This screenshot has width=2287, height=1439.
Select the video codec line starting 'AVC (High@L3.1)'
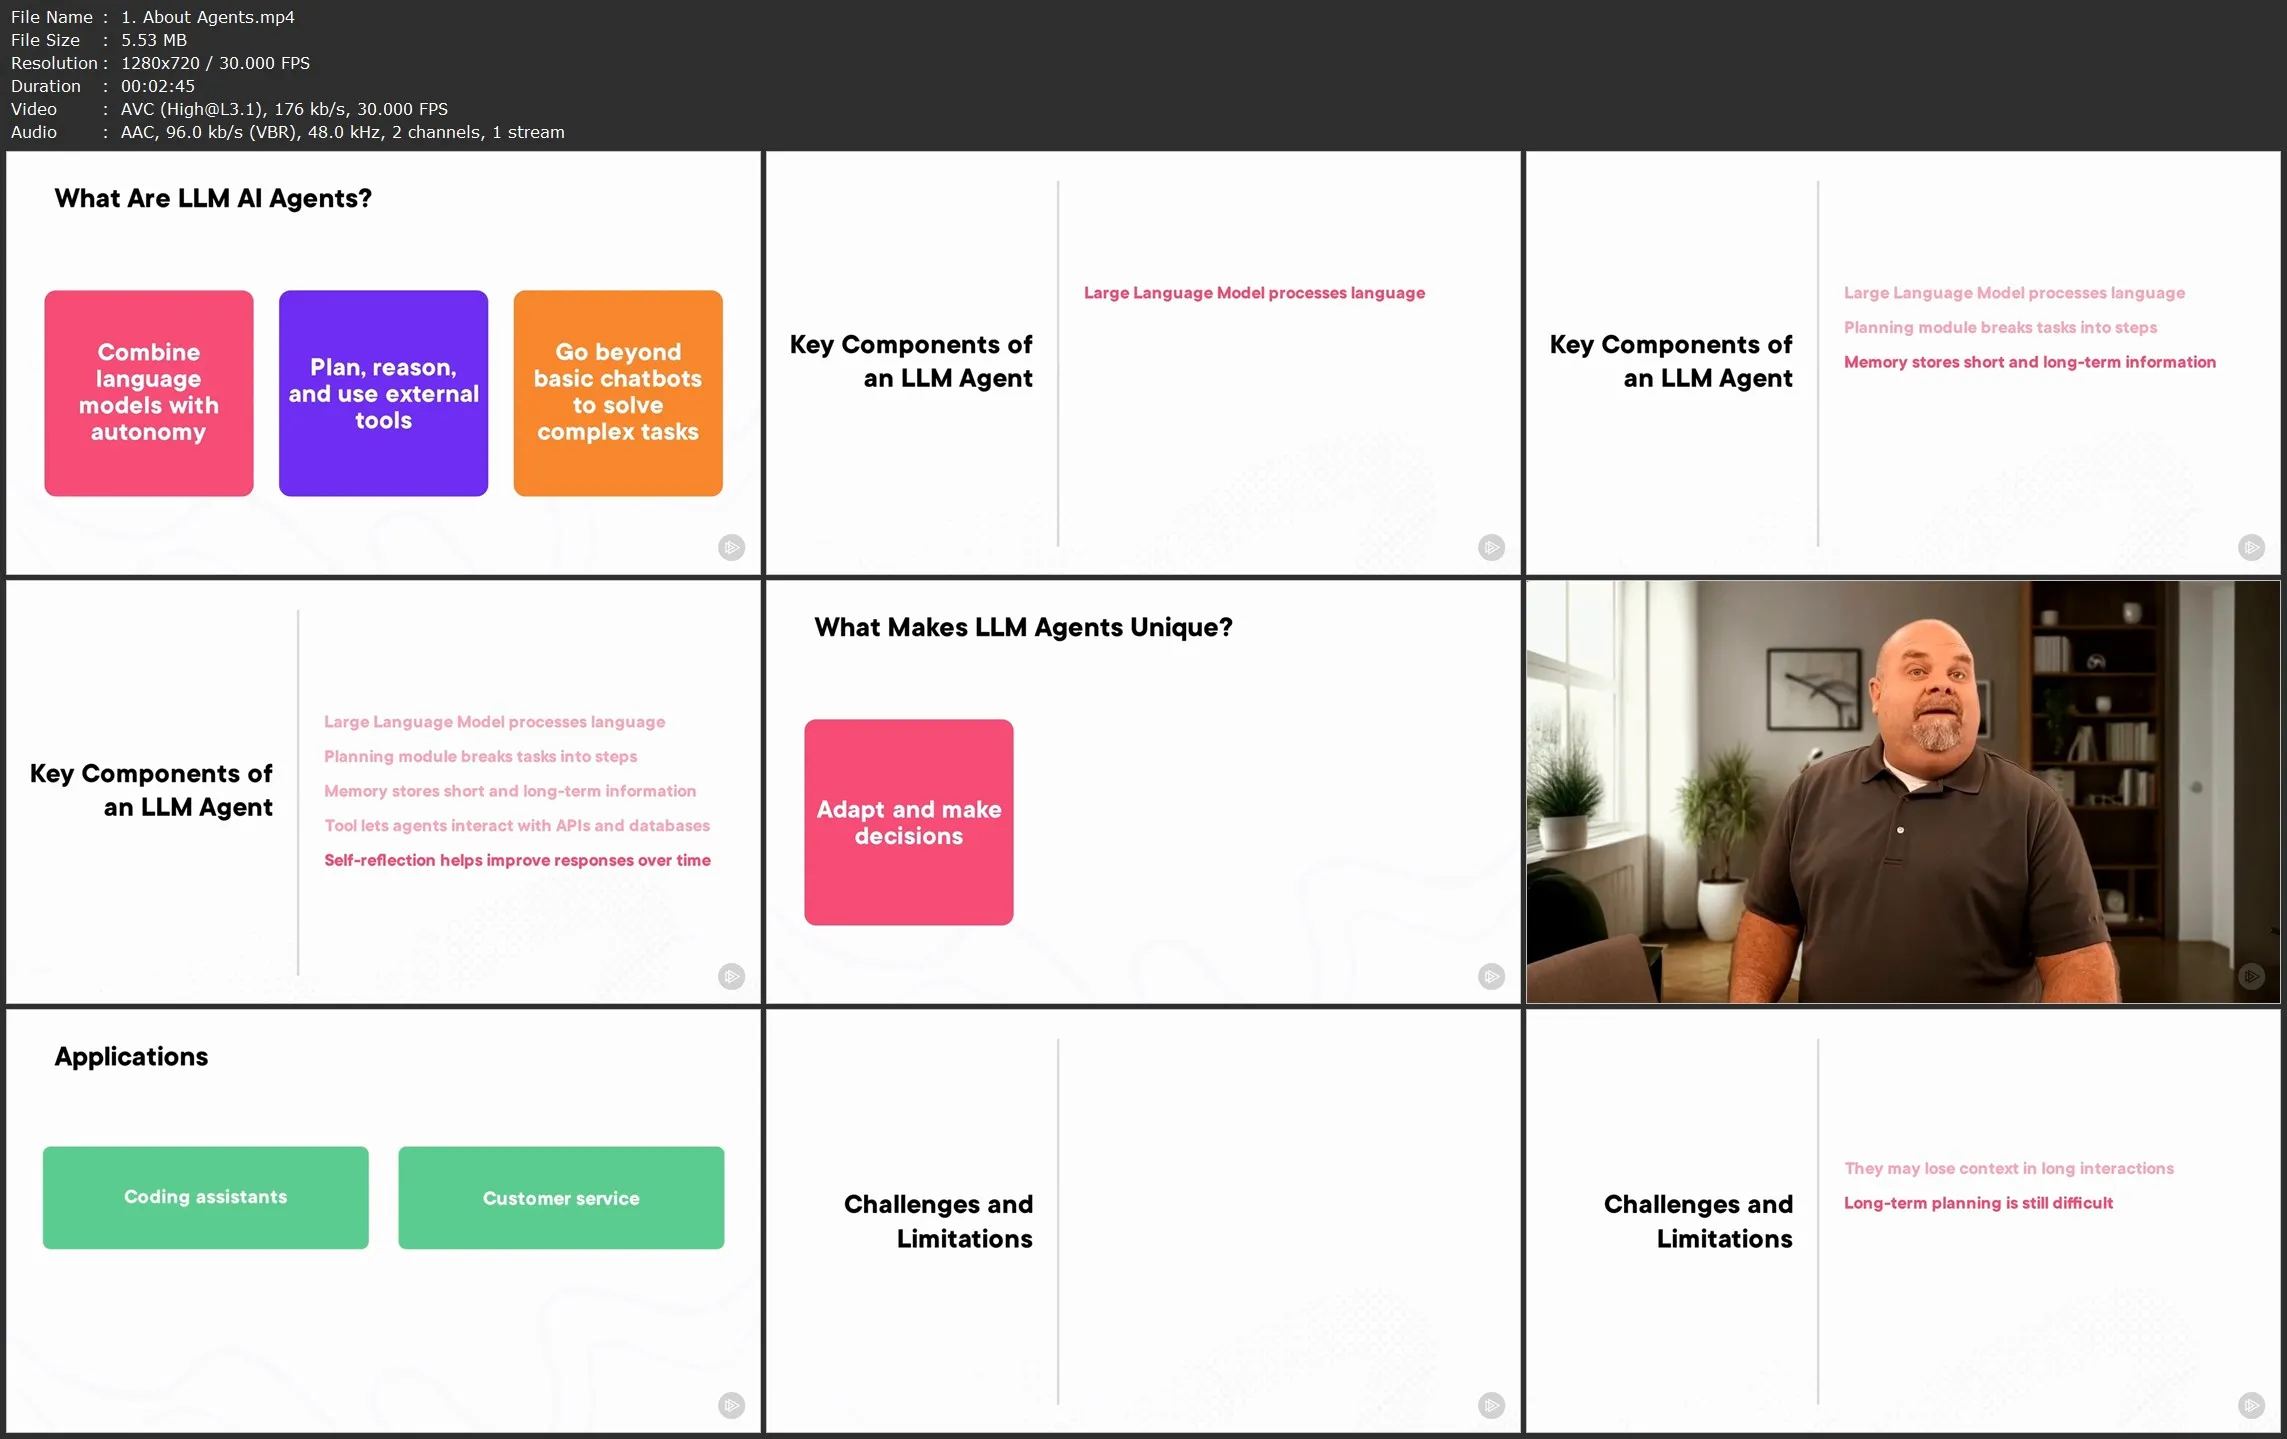pos(284,109)
